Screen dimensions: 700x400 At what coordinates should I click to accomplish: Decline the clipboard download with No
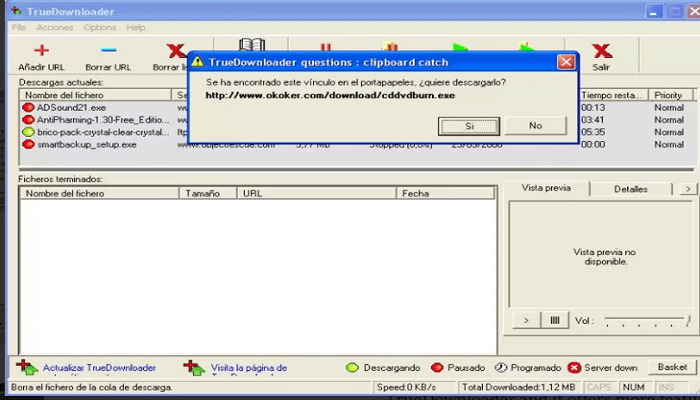point(536,126)
